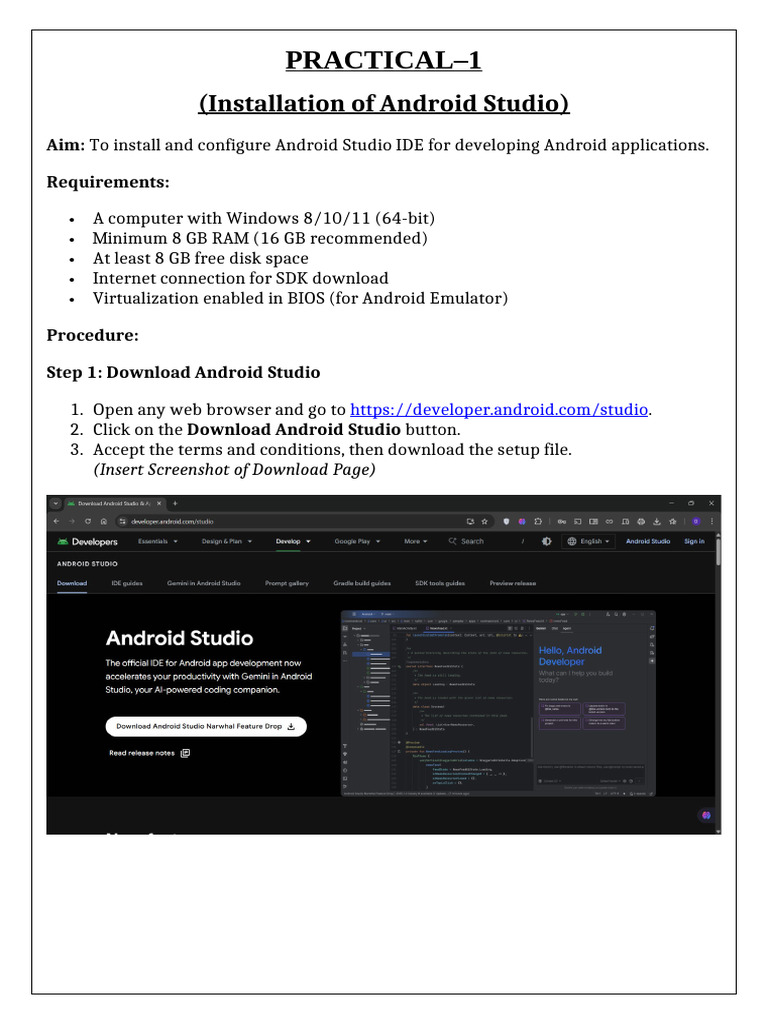768x1024 pixels.
Task: Click the ANDROID STUDIO section heading
Action: [x=87, y=564]
